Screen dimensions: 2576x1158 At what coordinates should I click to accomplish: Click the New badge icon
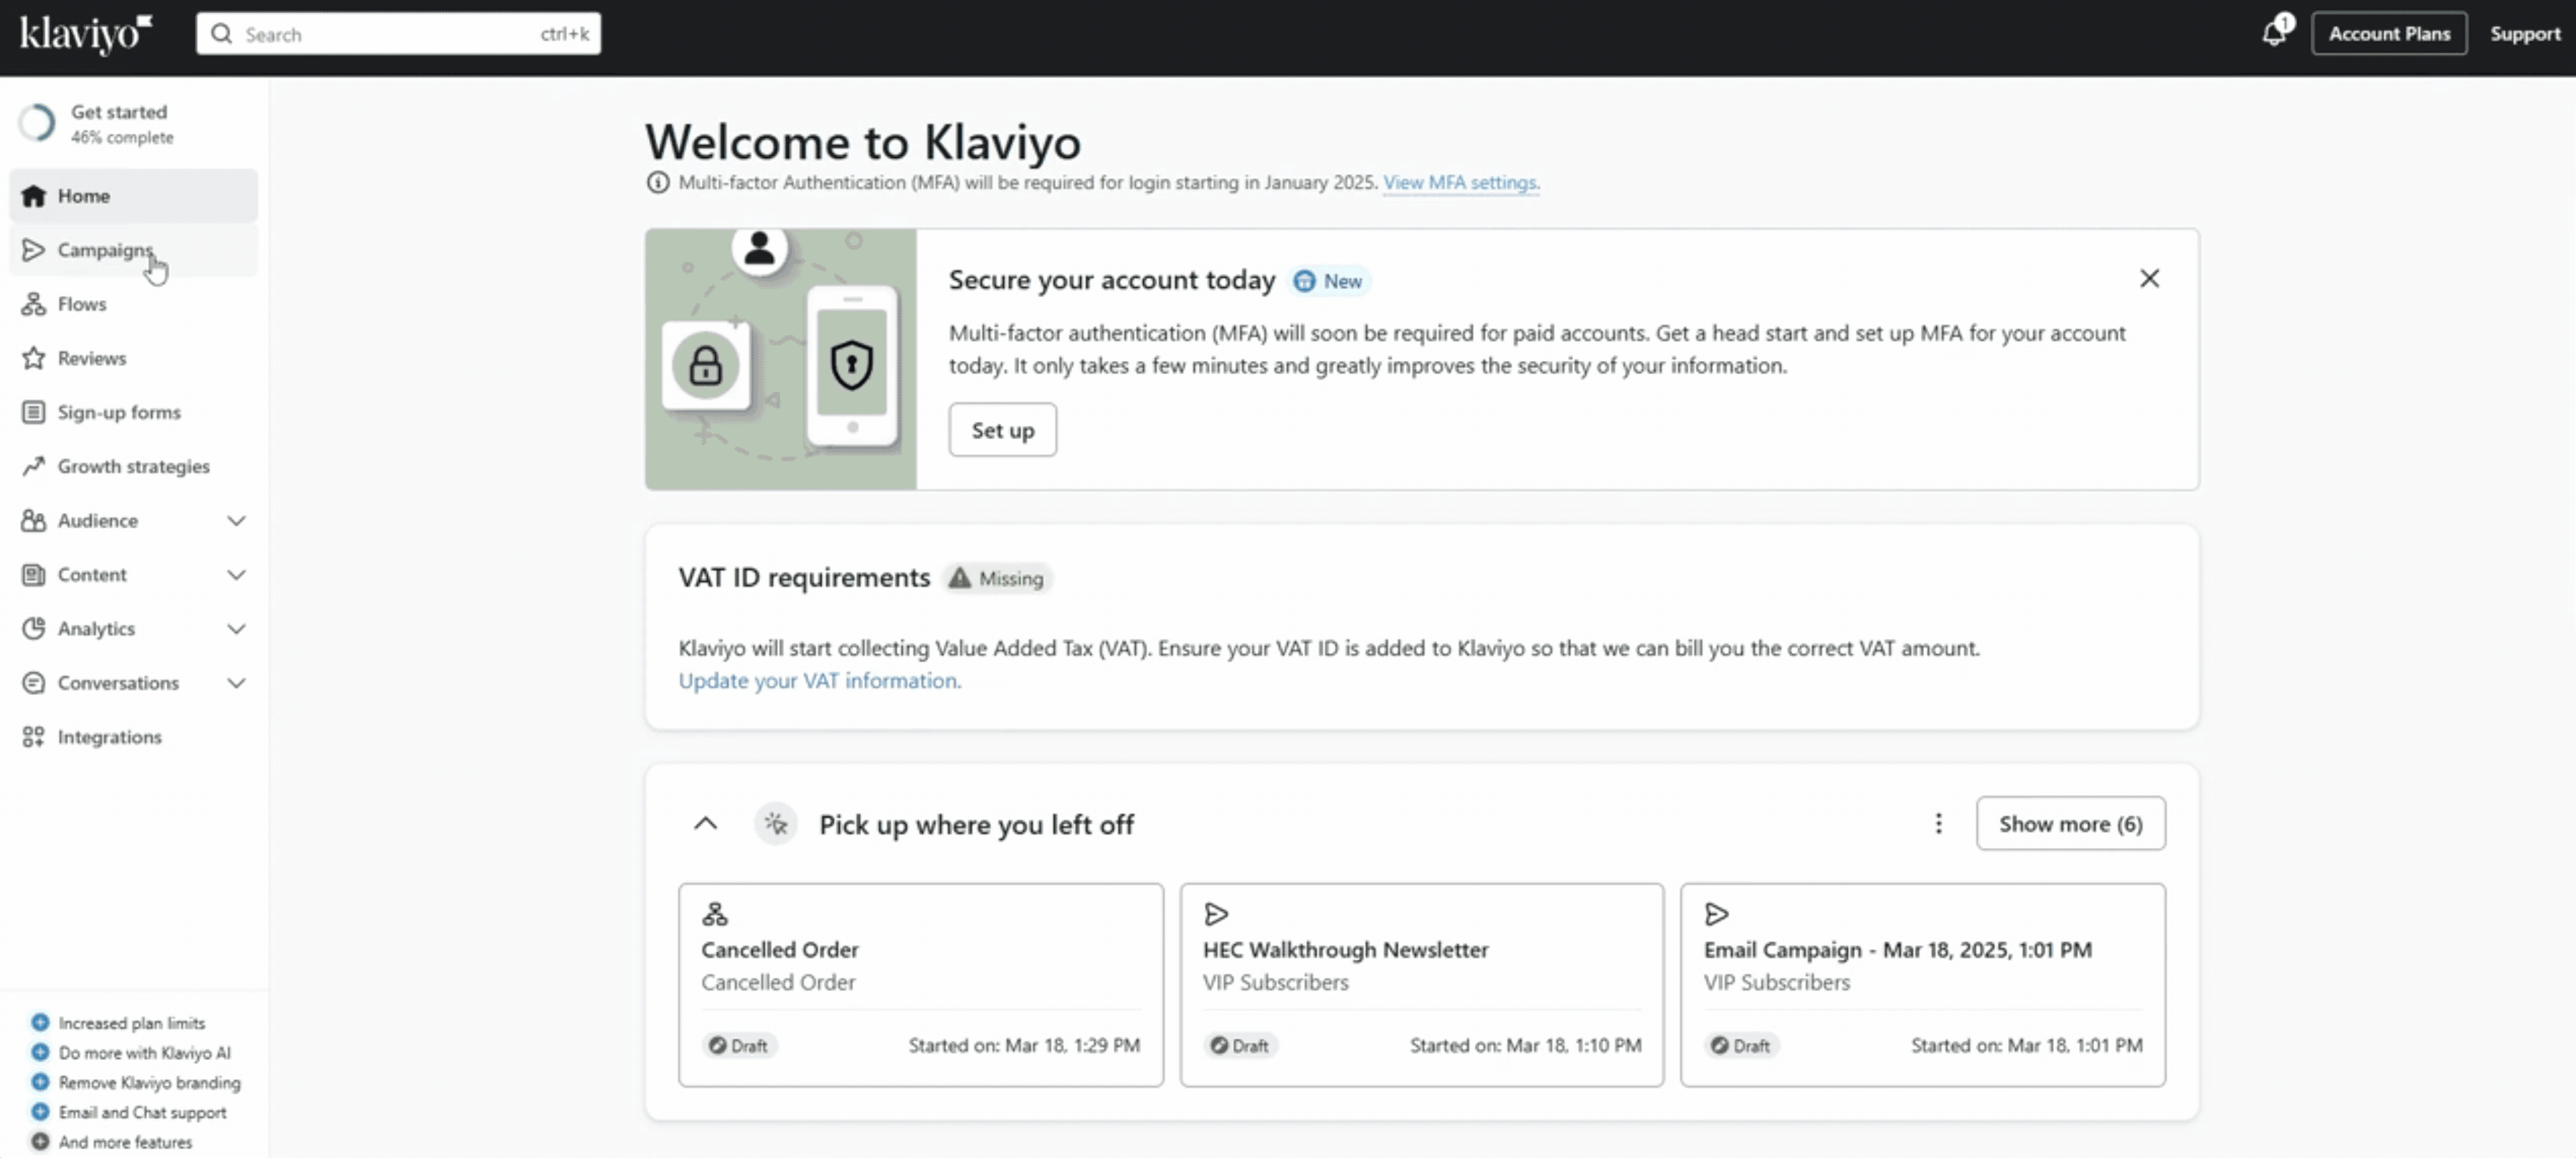pyautogui.click(x=1304, y=281)
